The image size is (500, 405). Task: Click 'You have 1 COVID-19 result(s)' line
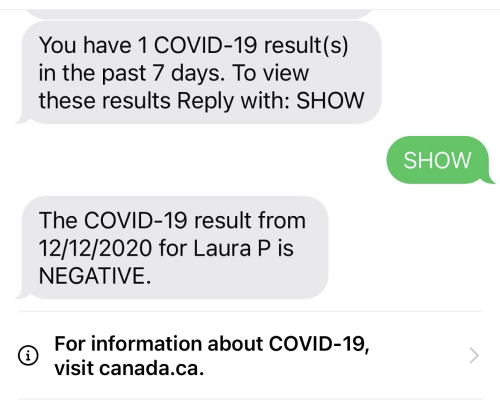[193, 45]
